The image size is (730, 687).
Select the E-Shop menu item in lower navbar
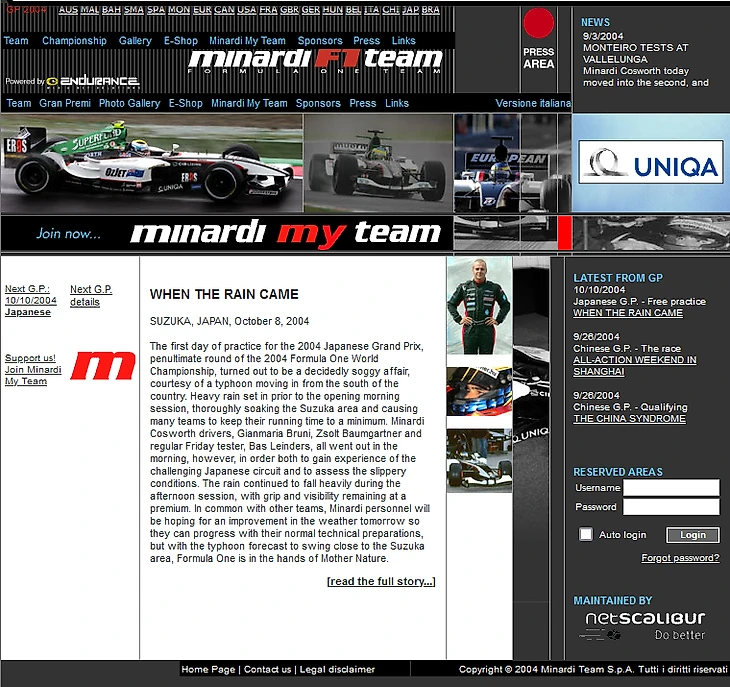[x=185, y=103]
